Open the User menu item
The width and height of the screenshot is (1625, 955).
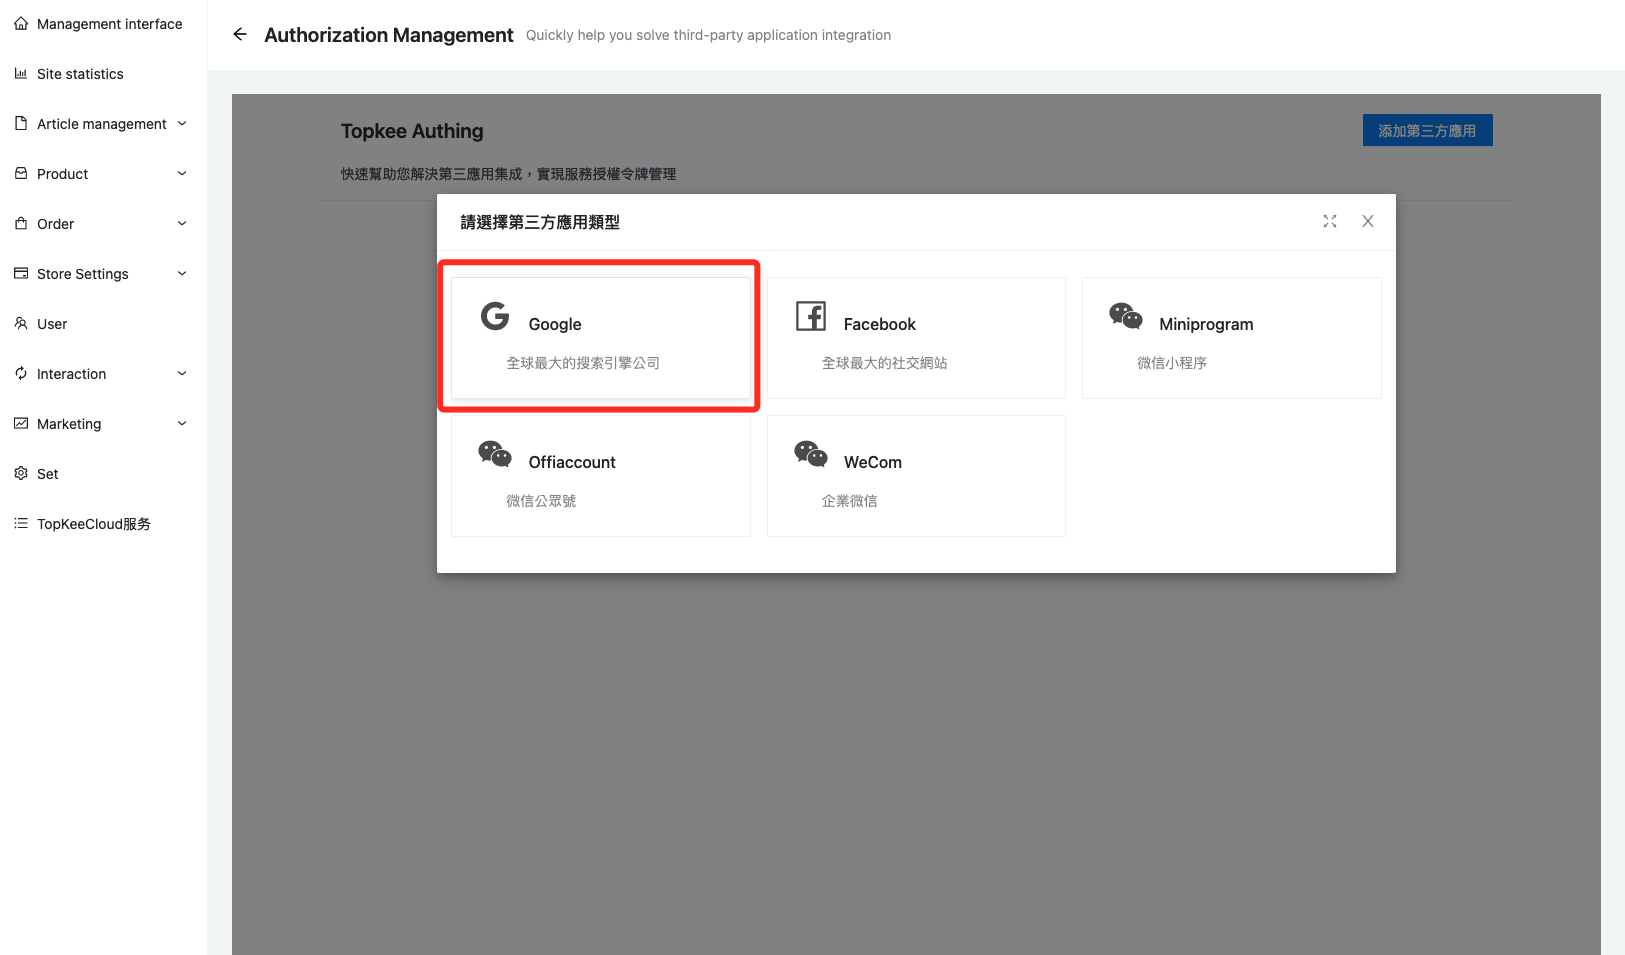pyautogui.click(x=52, y=324)
